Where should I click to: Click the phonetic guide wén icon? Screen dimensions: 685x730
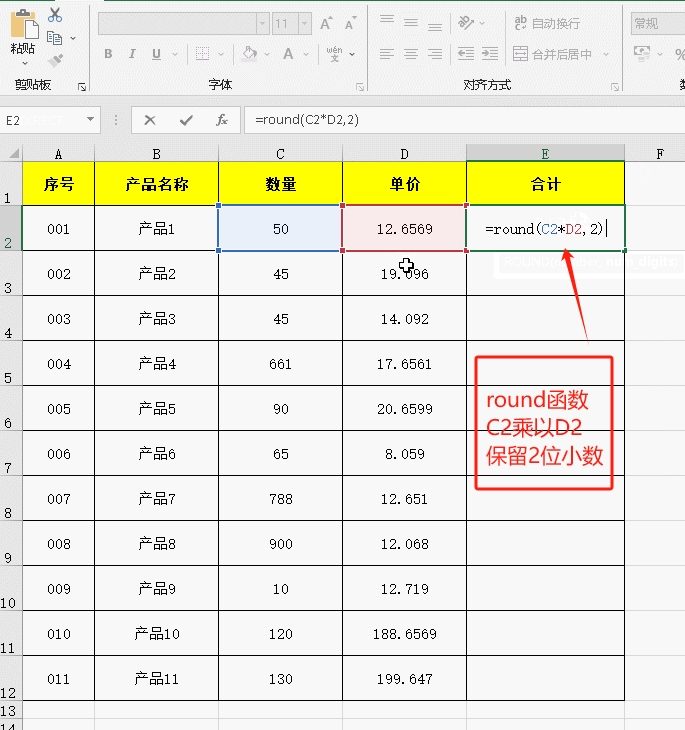(x=334, y=54)
